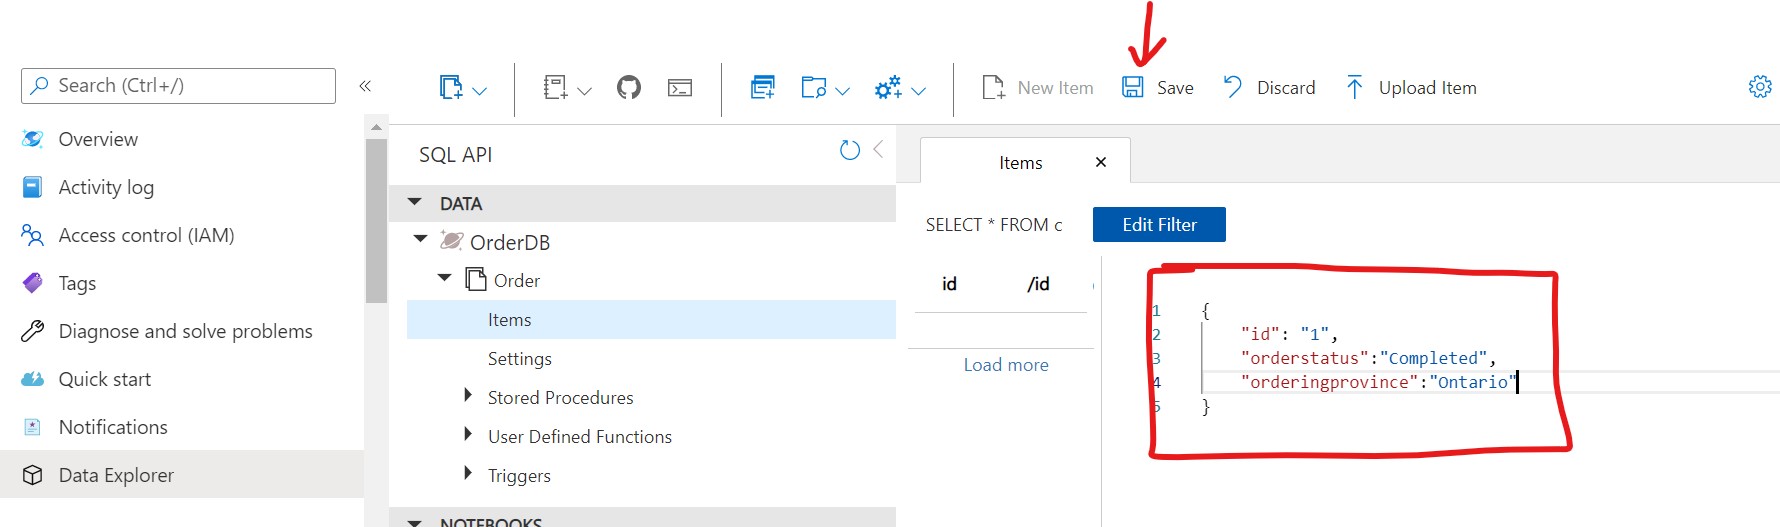Collapse the left navigation menu

365,86
